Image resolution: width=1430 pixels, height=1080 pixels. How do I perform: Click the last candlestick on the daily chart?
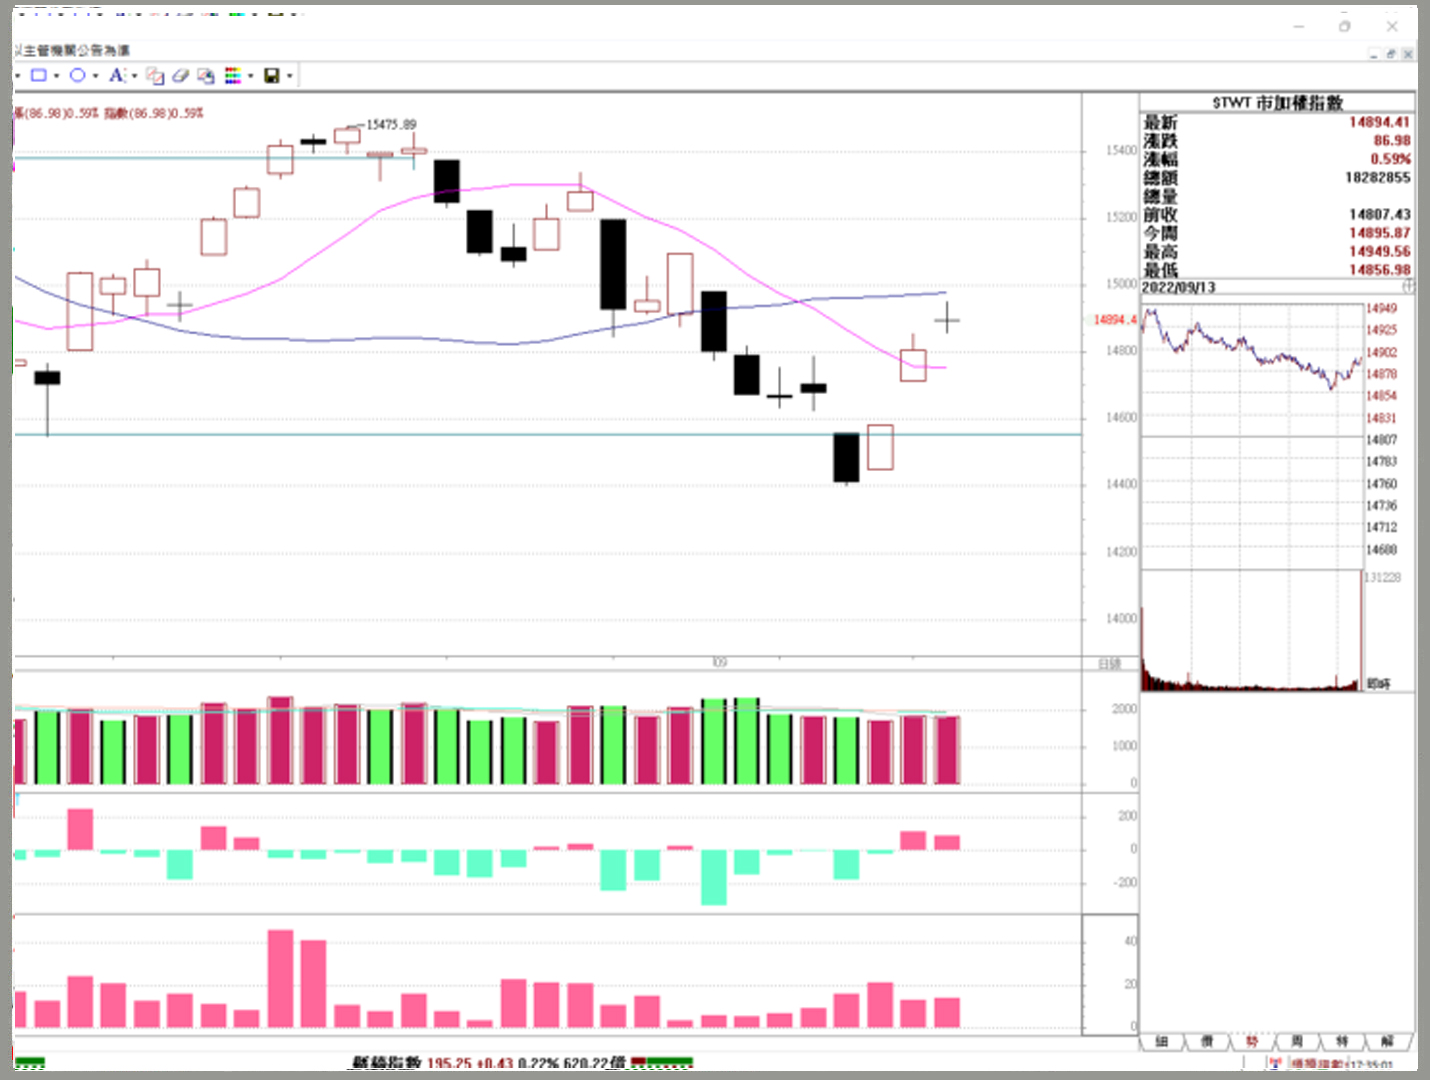click(x=947, y=320)
